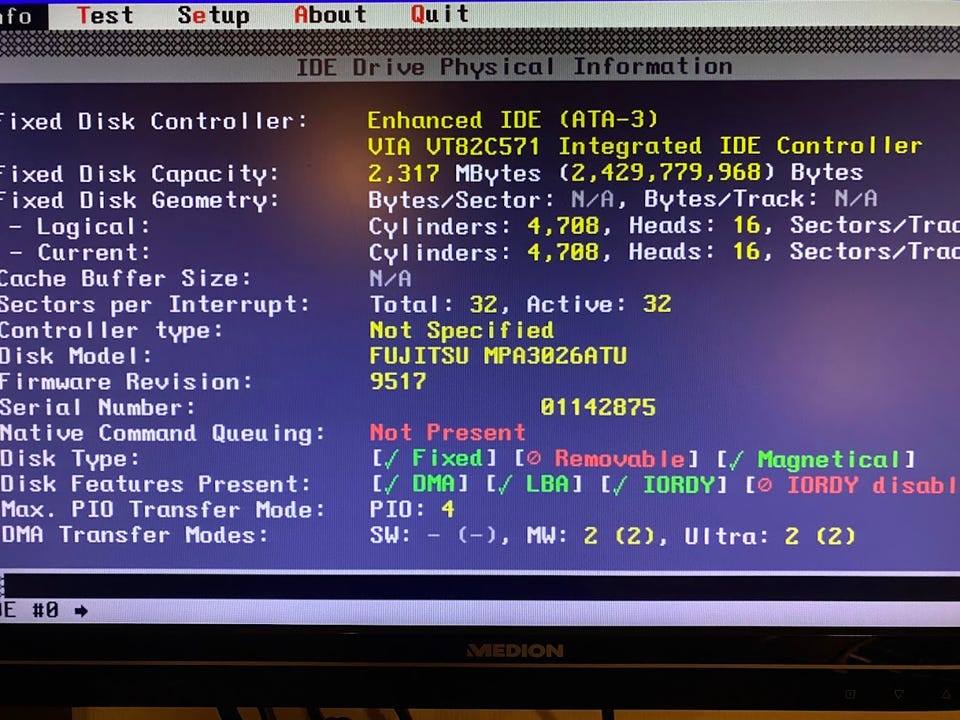Viewport: 960px width, 720px height.
Task: Click the Firmware Revision label
Action: coord(126,381)
